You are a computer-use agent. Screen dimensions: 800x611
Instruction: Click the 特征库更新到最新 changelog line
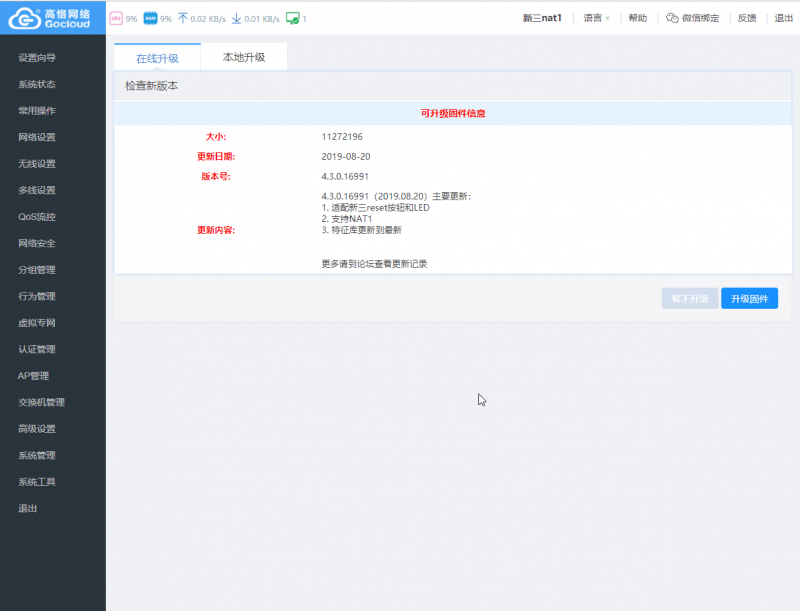[362, 230]
